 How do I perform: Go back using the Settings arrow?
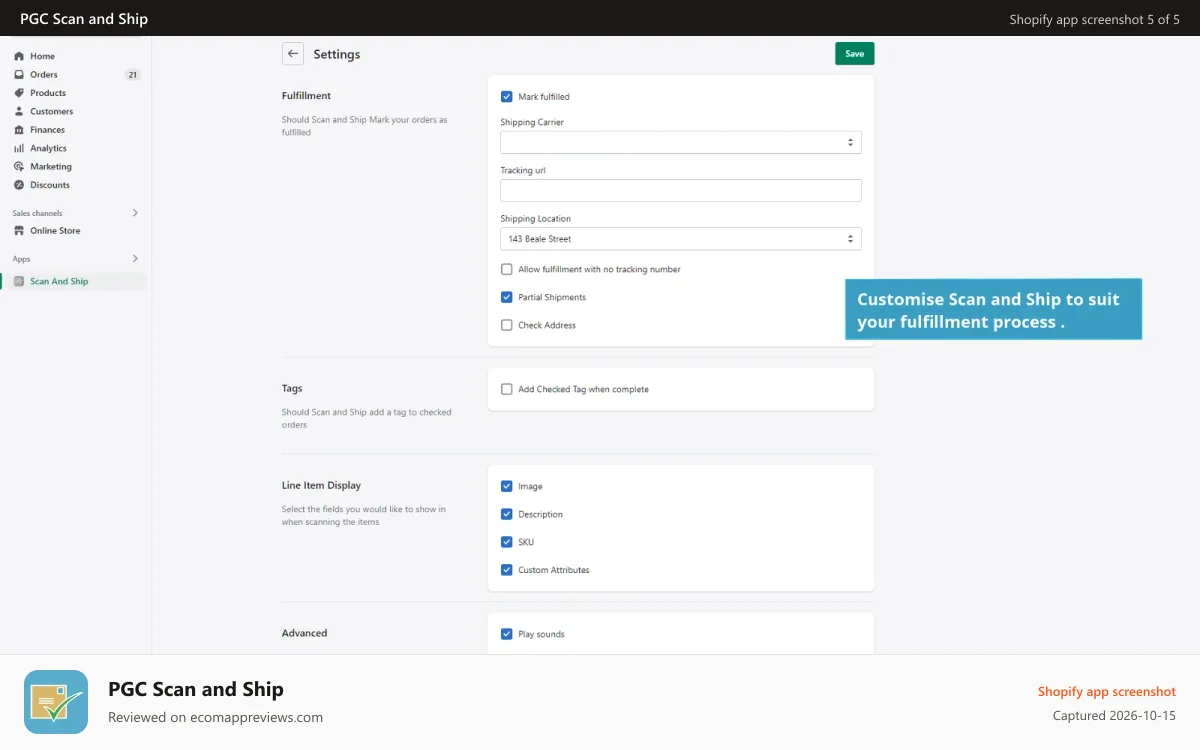click(x=293, y=54)
